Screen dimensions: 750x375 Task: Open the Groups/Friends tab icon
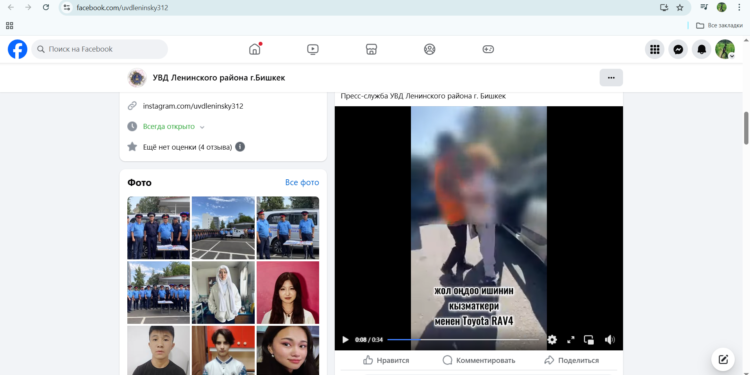point(430,49)
